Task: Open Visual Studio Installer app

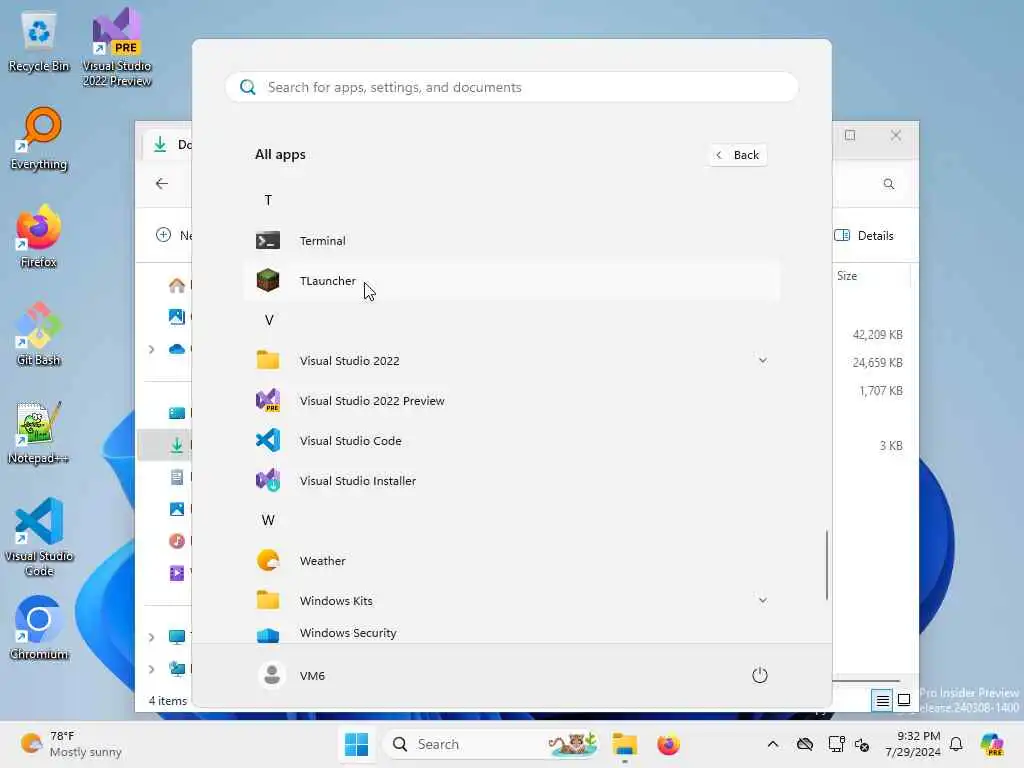Action: point(512,481)
